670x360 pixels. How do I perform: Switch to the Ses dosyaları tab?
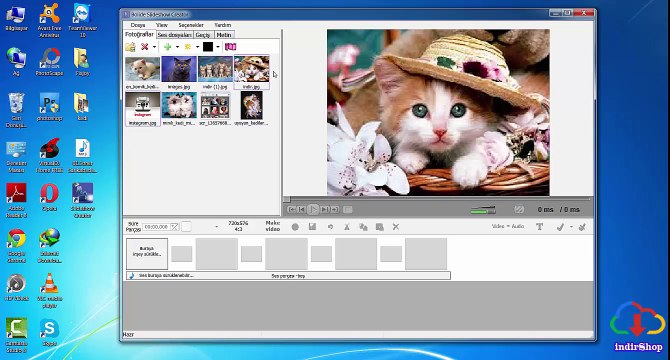coord(174,35)
